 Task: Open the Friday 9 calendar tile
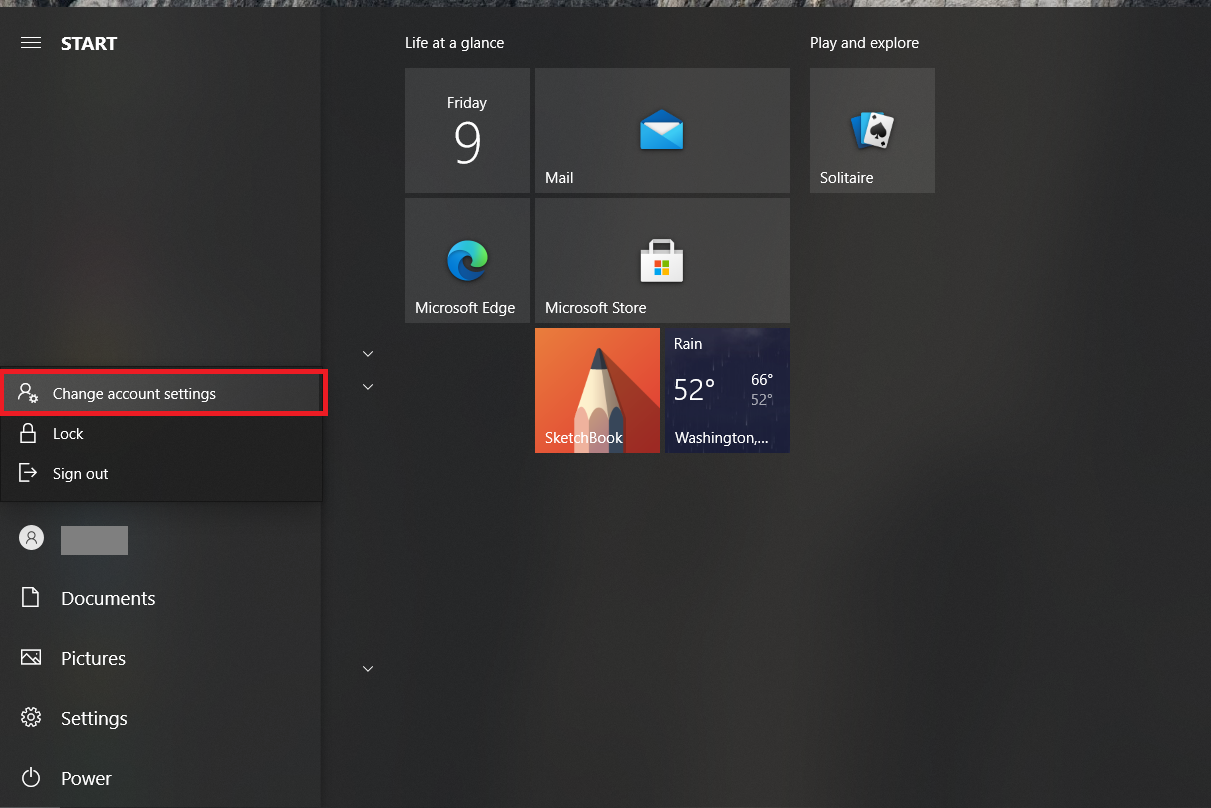pyautogui.click(x=467, y=130)
